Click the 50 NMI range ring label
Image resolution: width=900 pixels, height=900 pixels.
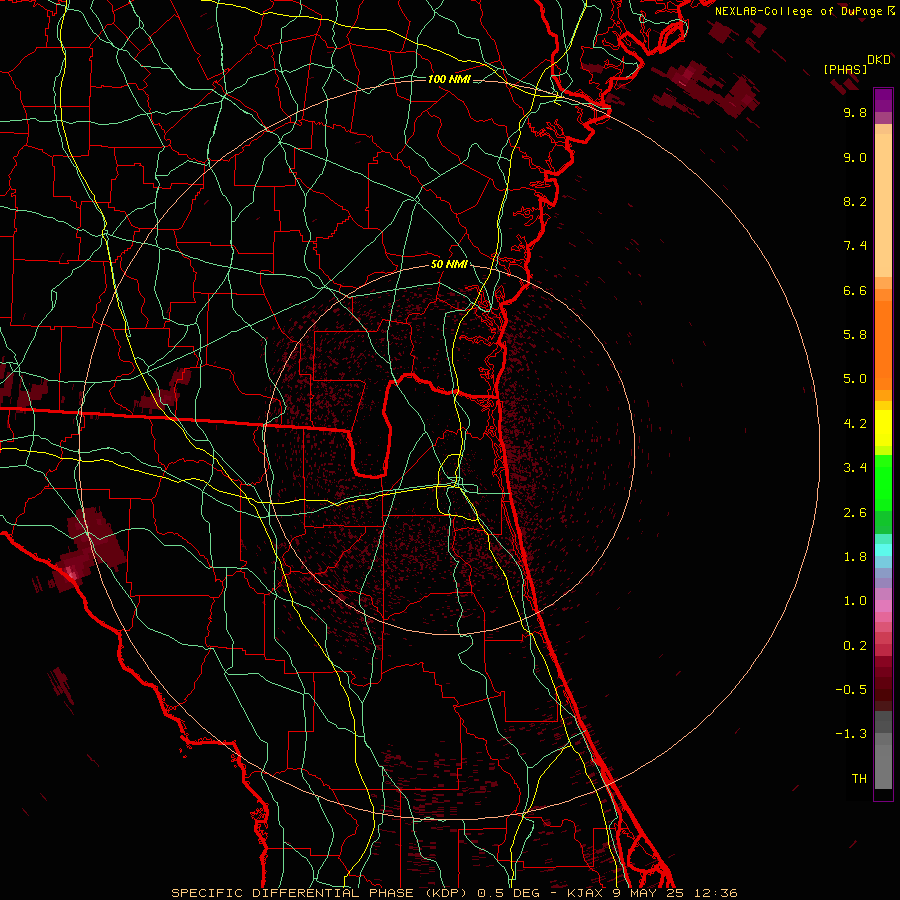click(x=449, y=264)
